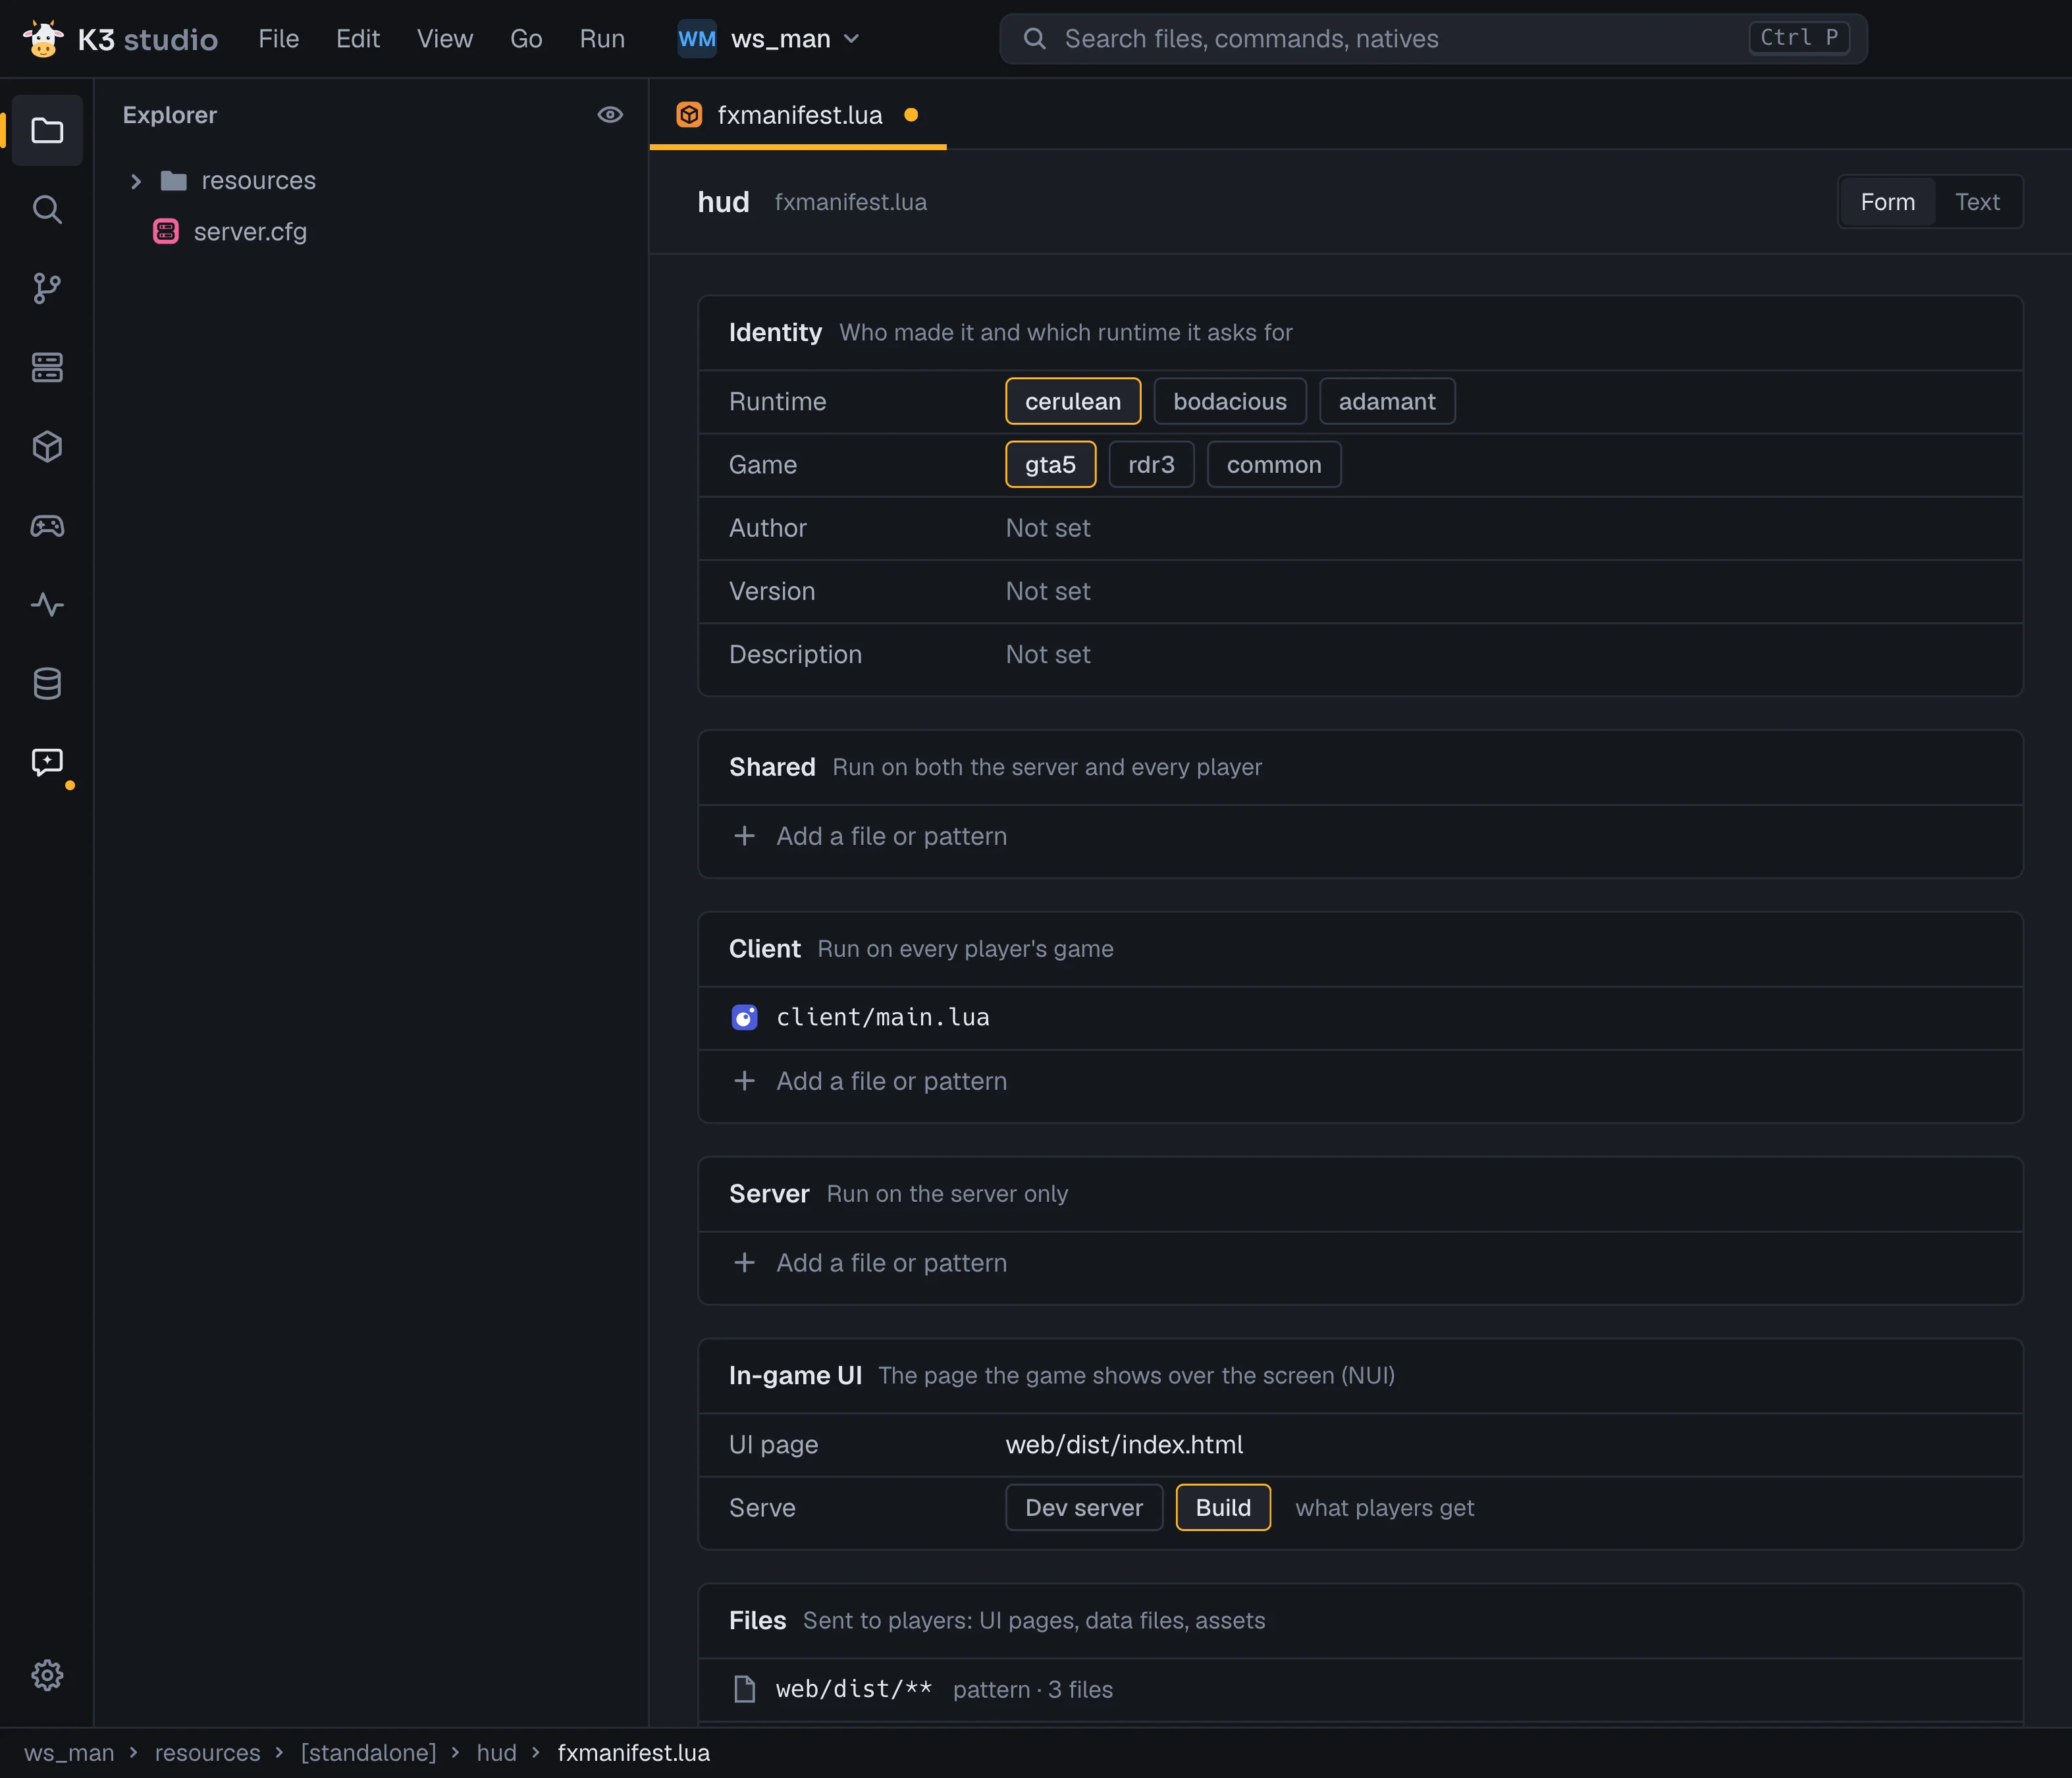The height and width of the screenshot is (1778, 2072).
Task: Open the View menu
Action: 445,39
